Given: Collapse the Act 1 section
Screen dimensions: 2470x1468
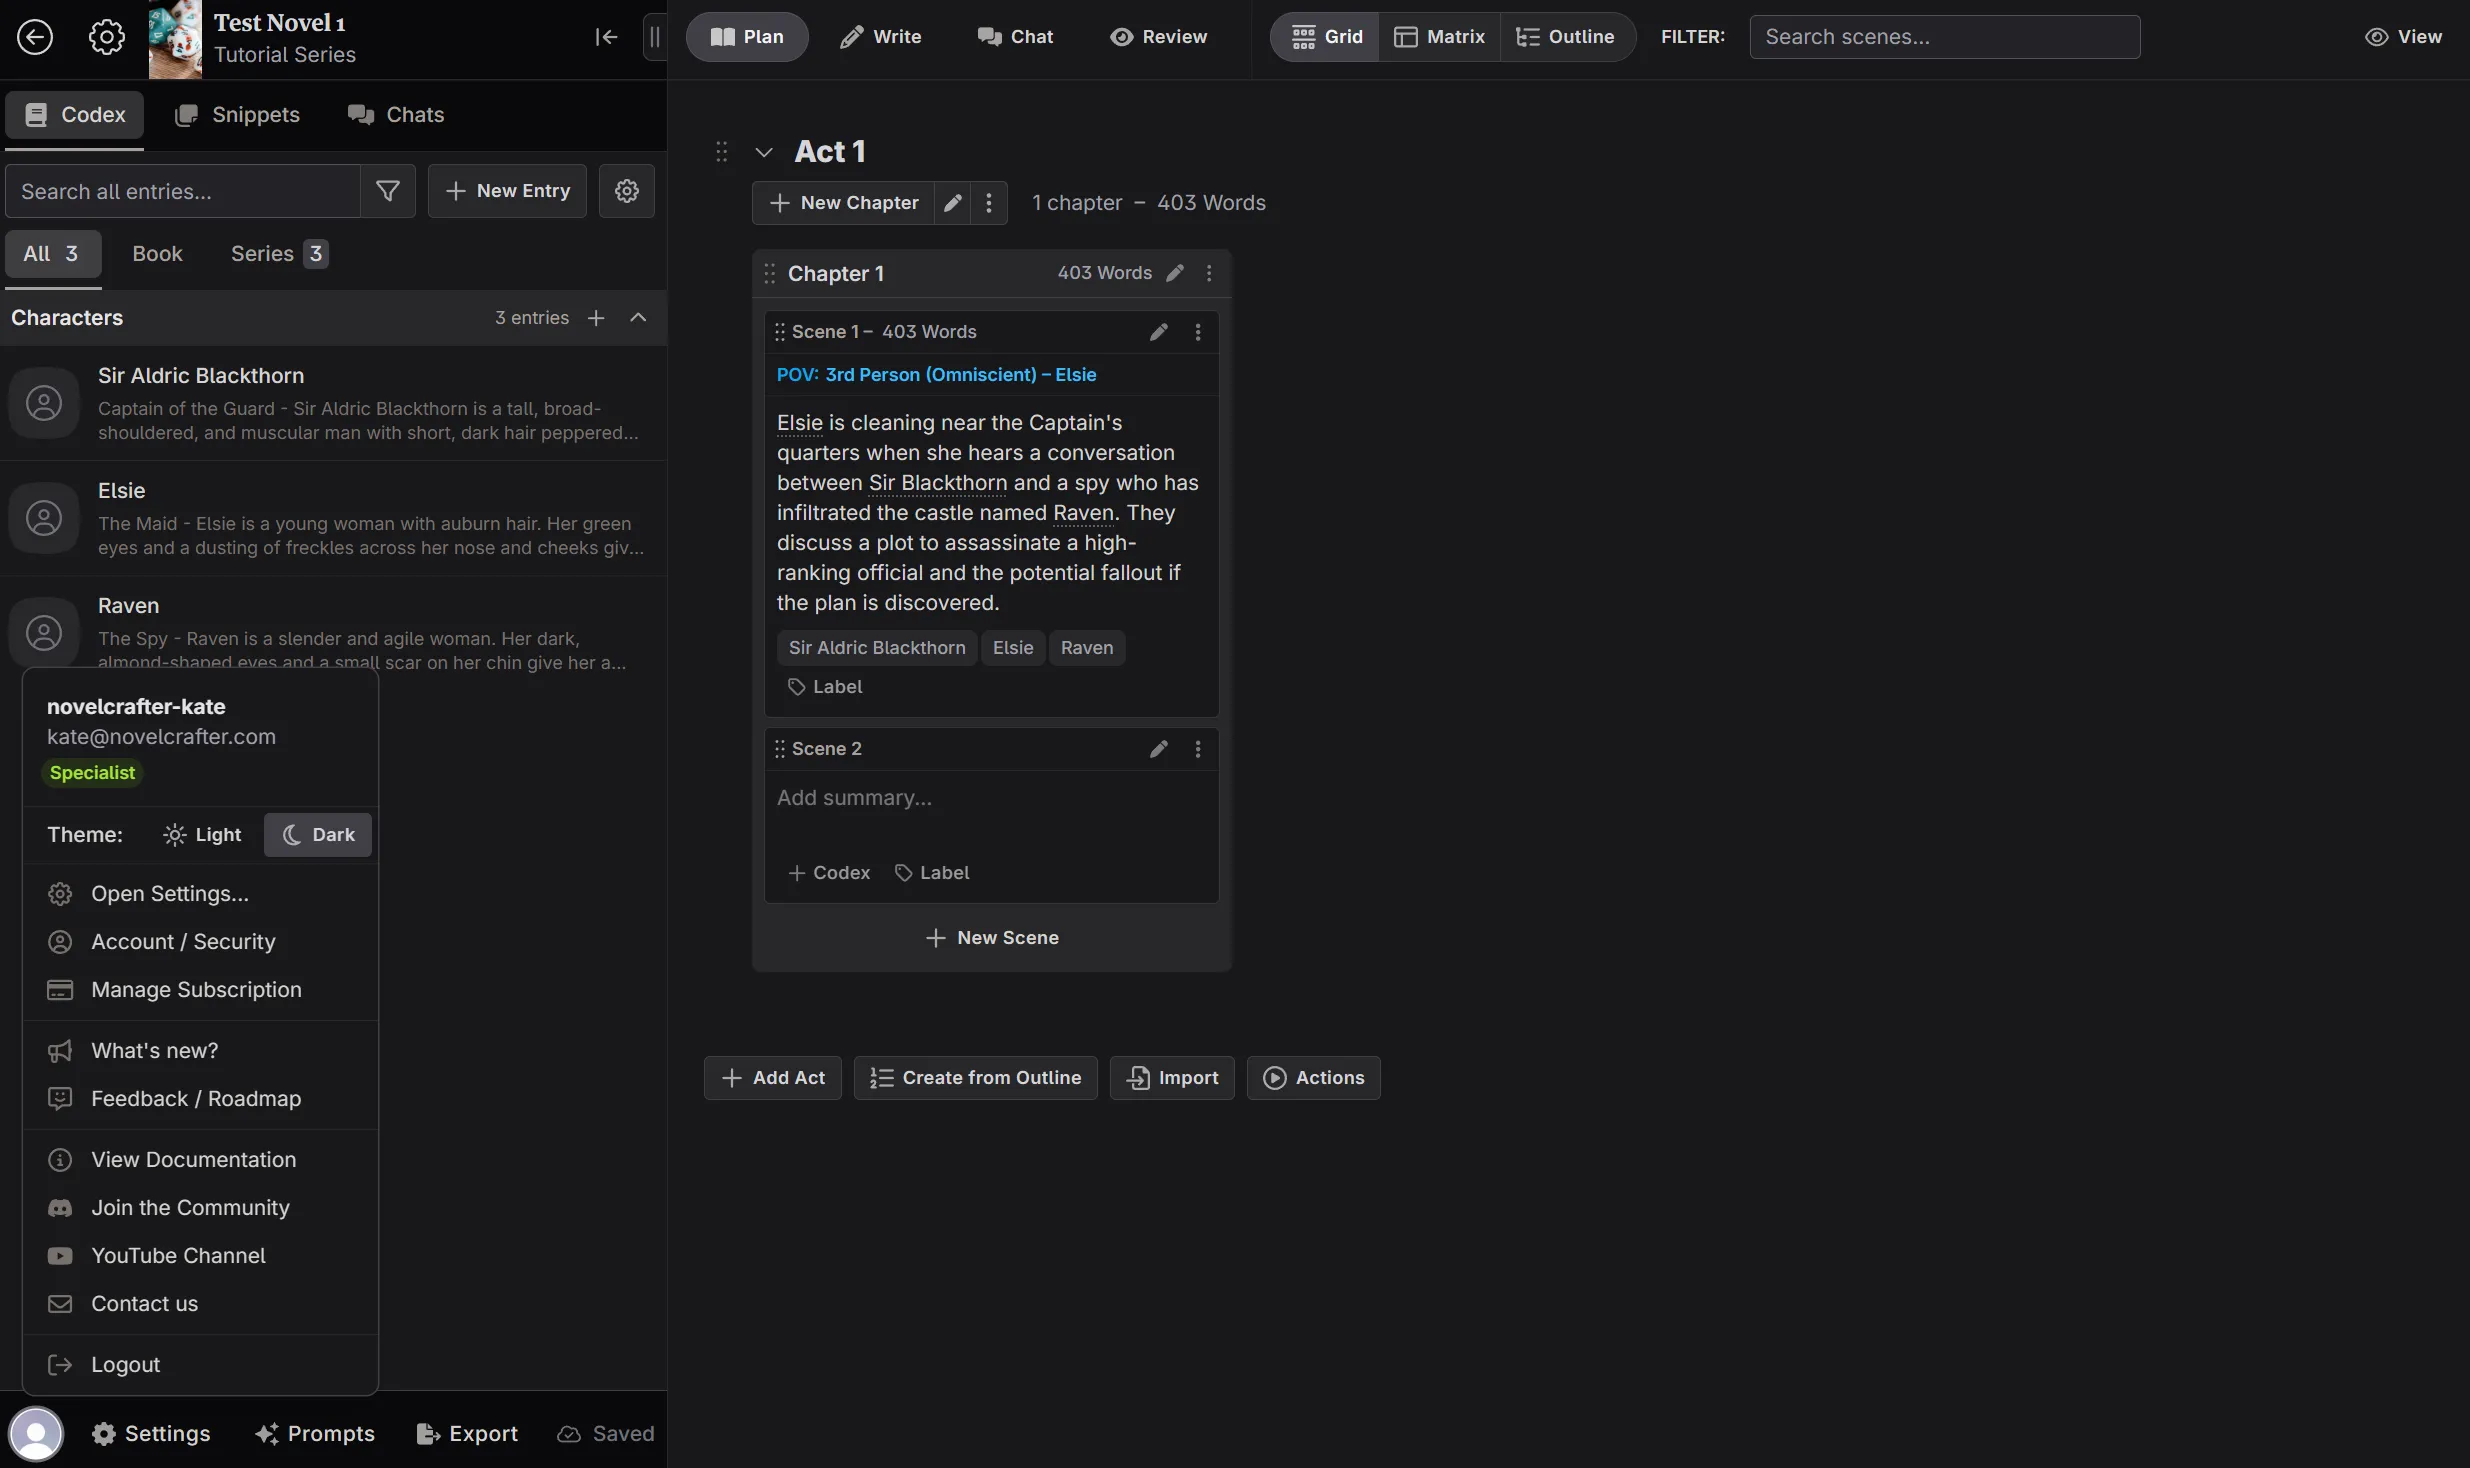Looking at the screenshot, I should (x=764, y=151).
